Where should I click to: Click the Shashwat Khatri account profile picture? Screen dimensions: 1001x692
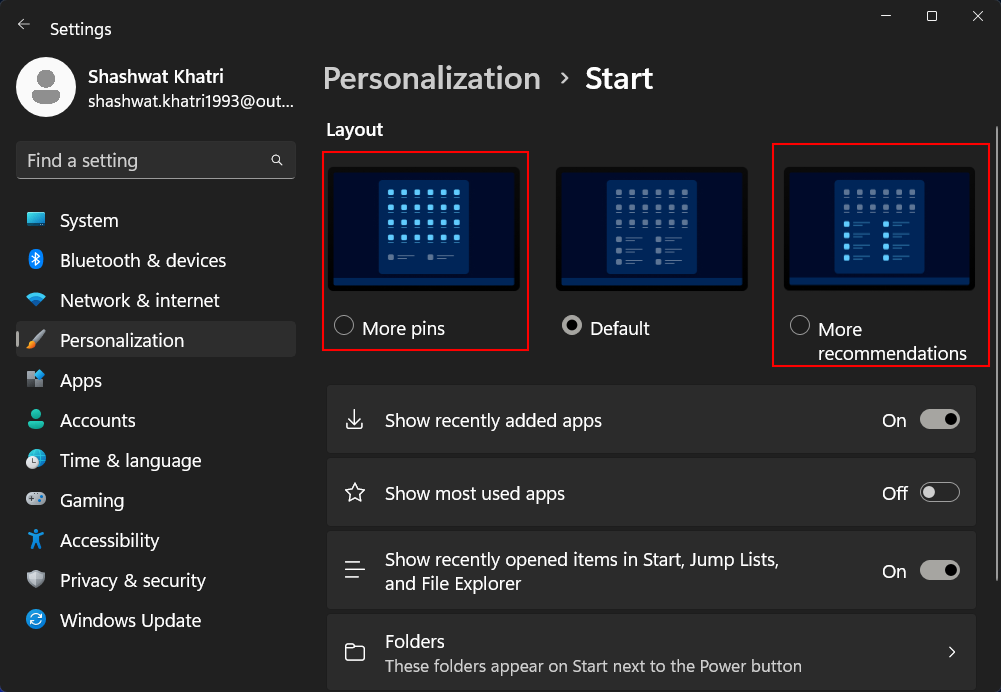pos(46,87)
